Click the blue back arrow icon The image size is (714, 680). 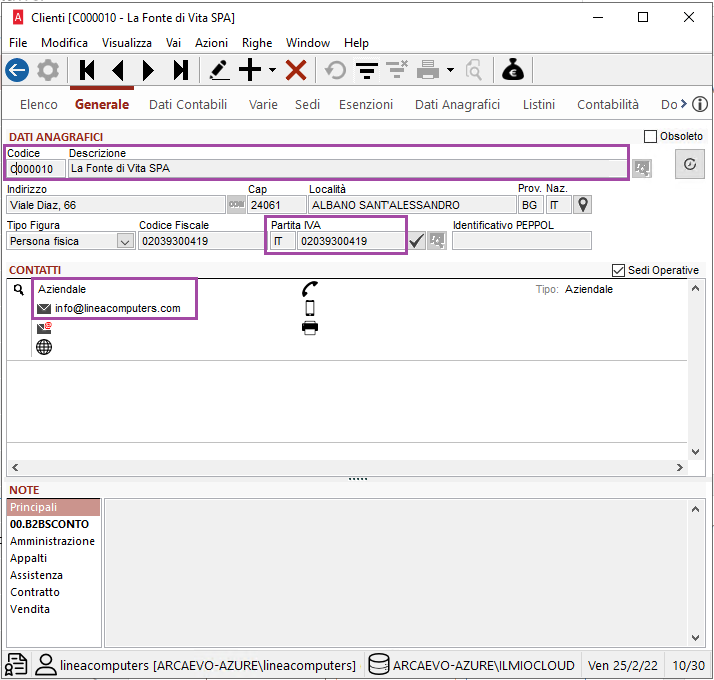point(17,70)
